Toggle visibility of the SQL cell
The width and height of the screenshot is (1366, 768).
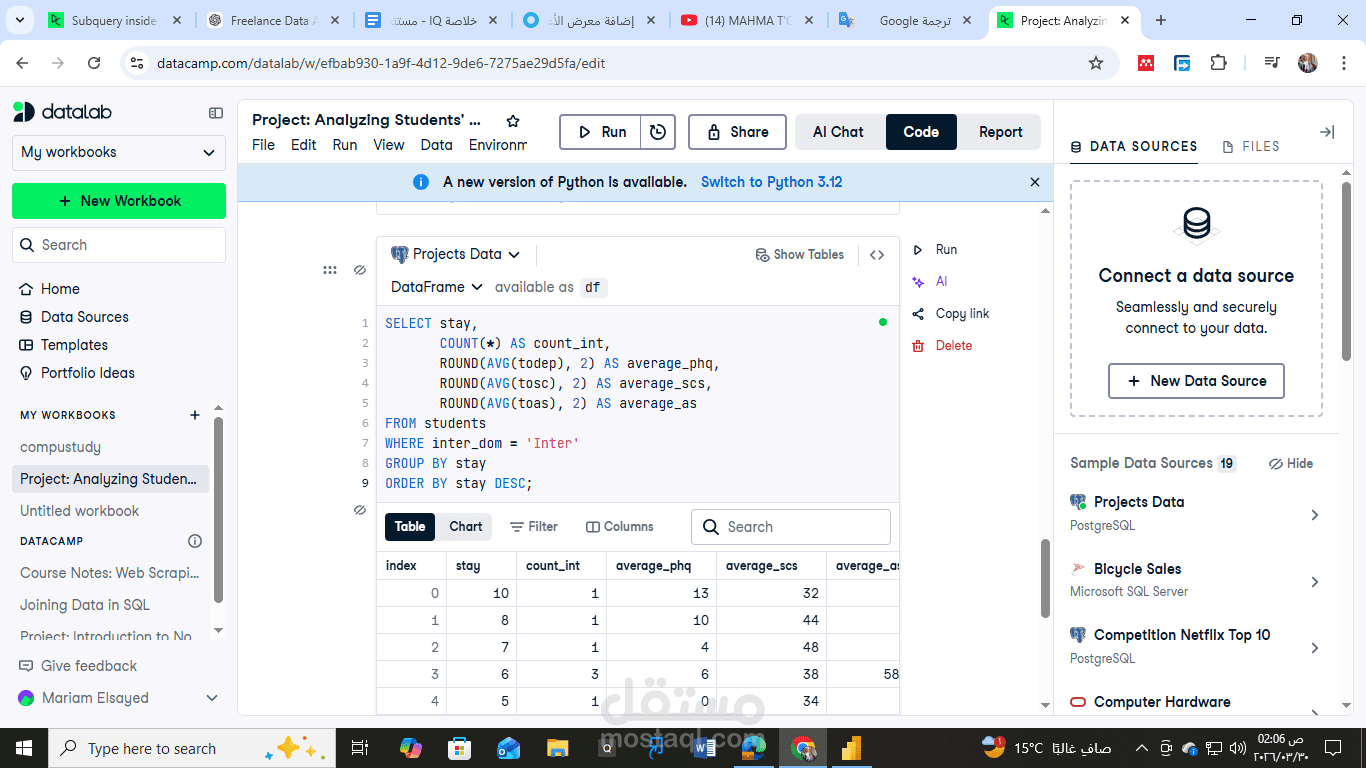click(360, 268)
